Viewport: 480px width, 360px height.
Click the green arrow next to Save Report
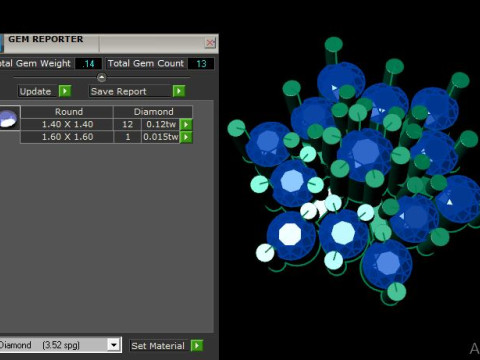179,91
